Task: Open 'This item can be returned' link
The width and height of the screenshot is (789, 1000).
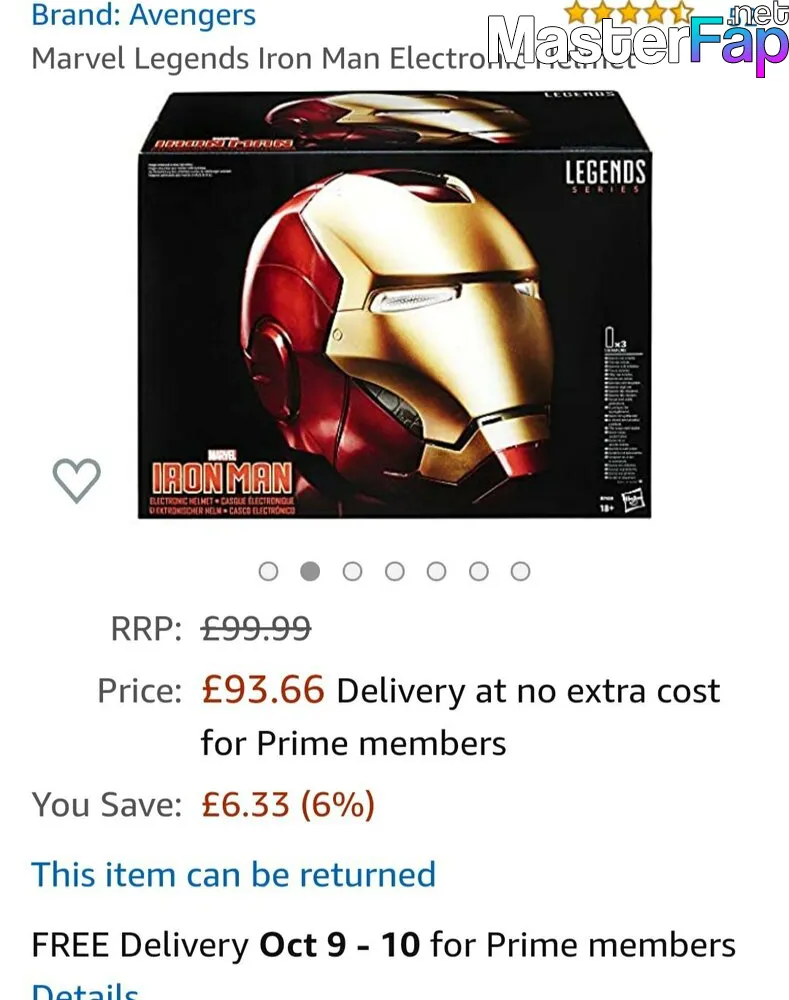Action: click(233, 874)
